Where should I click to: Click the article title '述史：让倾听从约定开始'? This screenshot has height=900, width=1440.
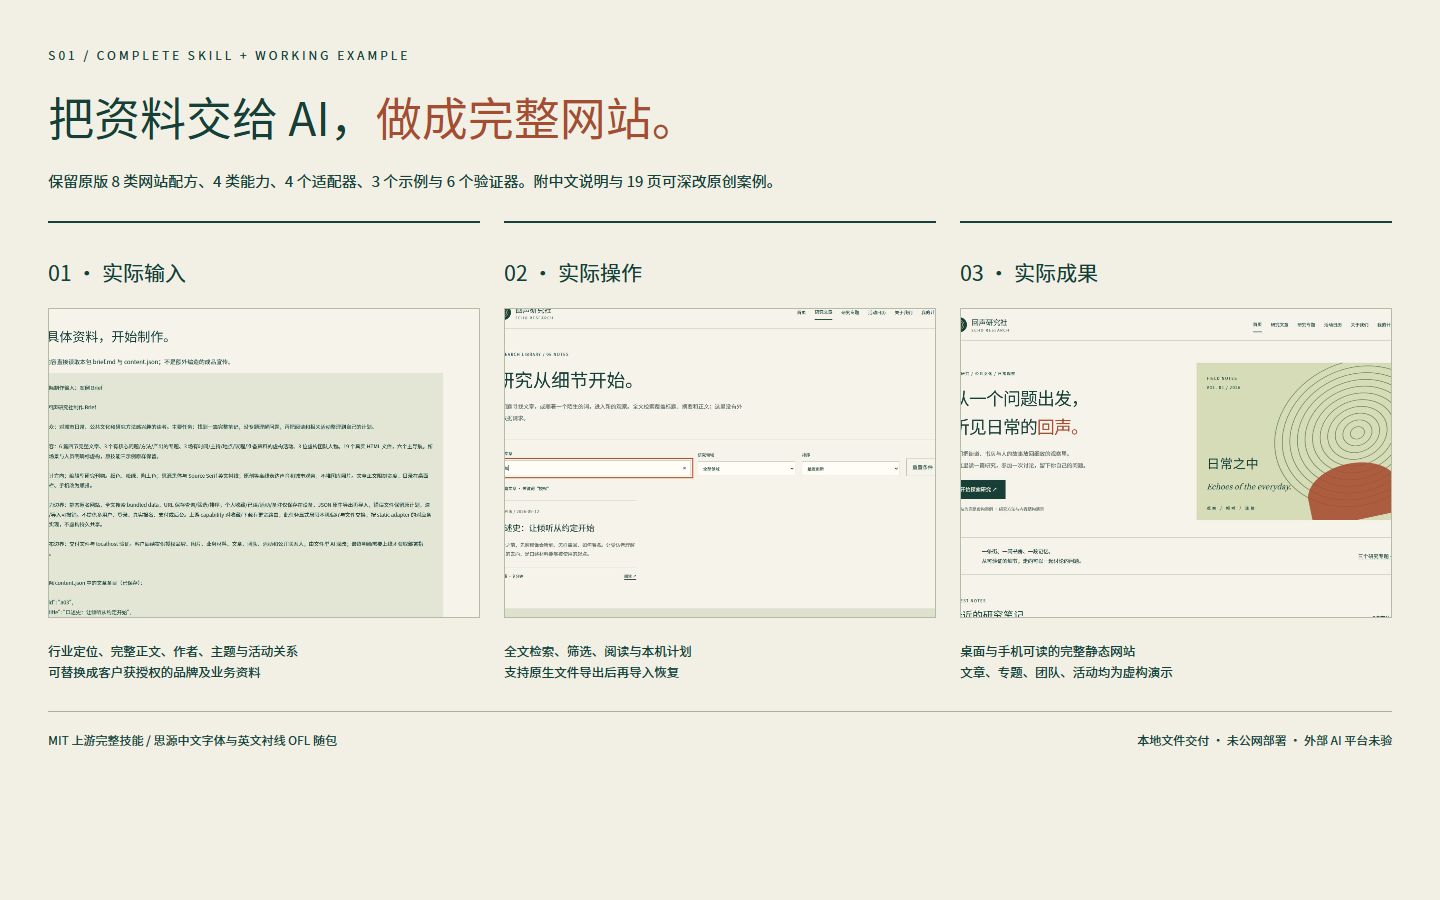(x=549, y=528)
